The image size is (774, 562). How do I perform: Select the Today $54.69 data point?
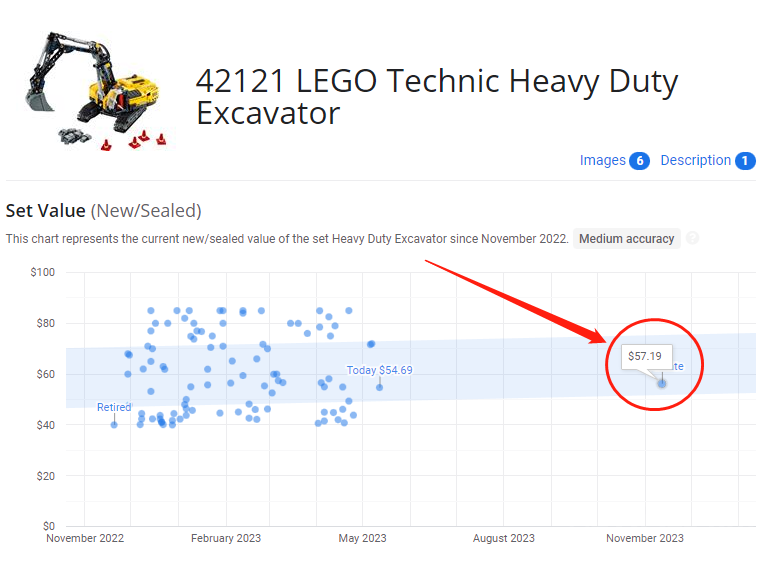click(x=379, y=387)
